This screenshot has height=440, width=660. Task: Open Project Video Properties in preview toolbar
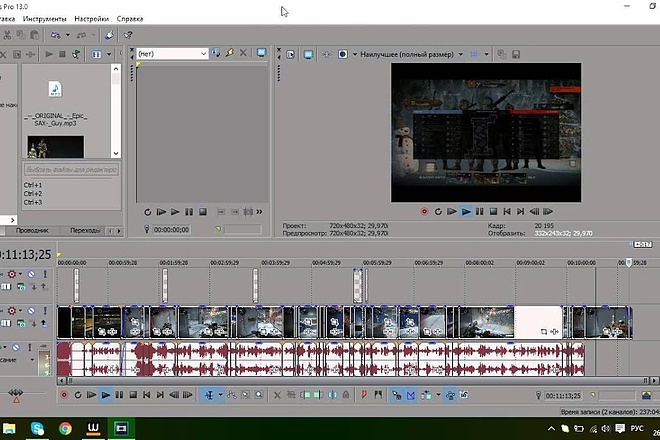290,54
